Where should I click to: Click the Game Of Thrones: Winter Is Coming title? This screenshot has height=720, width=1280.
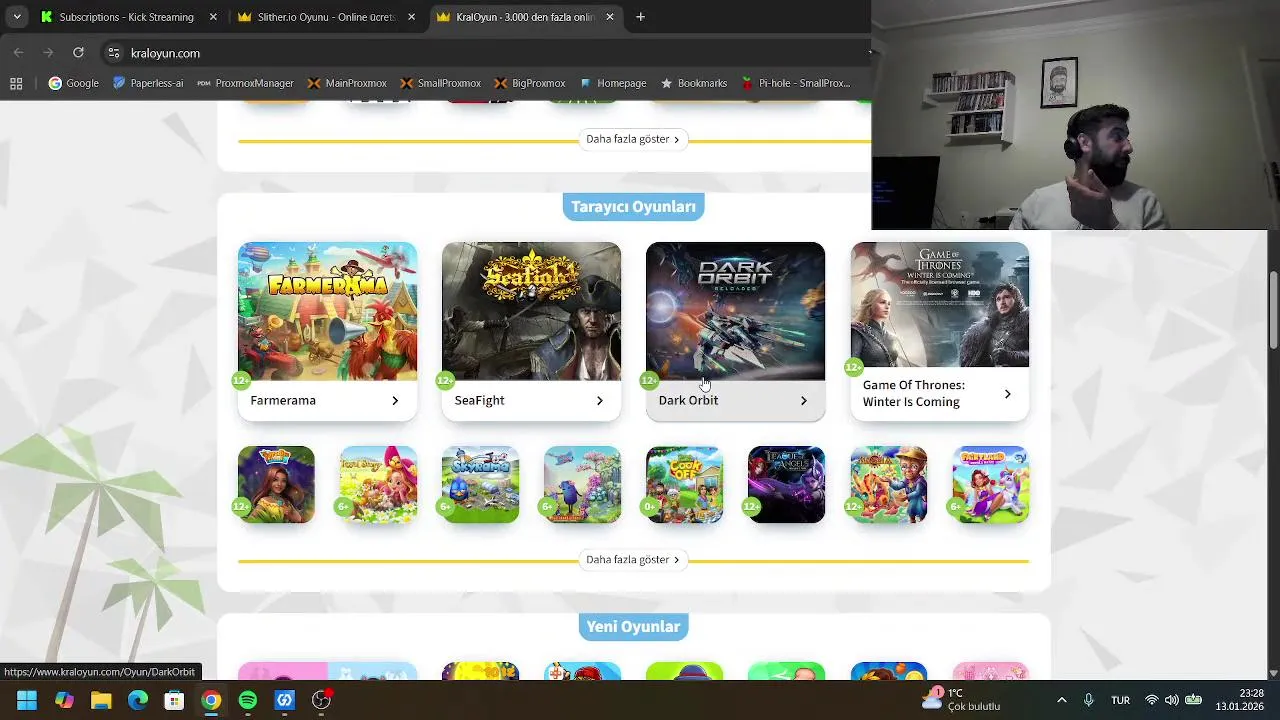914,394
